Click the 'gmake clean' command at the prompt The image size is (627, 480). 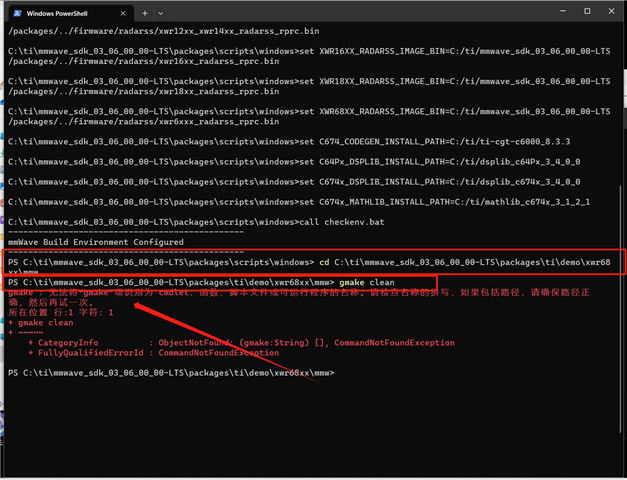[x=367, y=282]
